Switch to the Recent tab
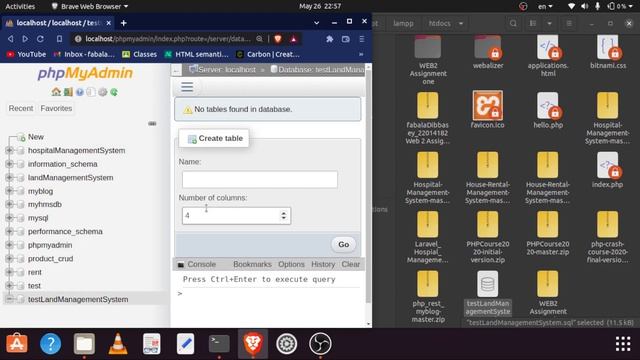This screenshot has width=640, height=360. (21, 108)
